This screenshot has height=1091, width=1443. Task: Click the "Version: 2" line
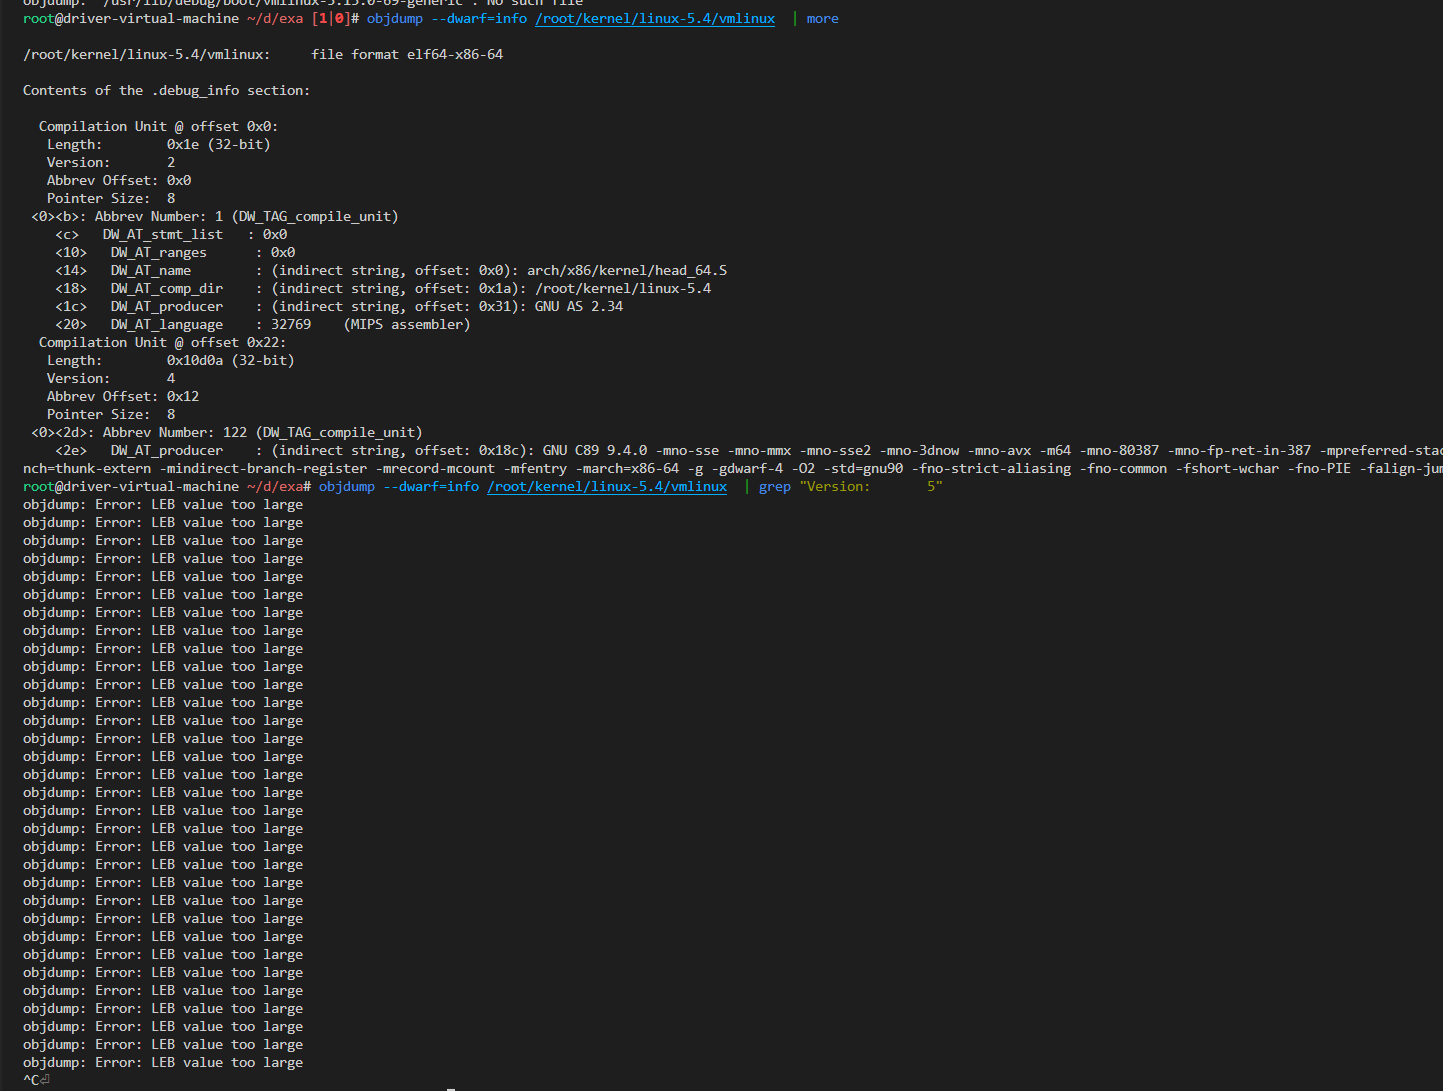click(x=111, y=162)
